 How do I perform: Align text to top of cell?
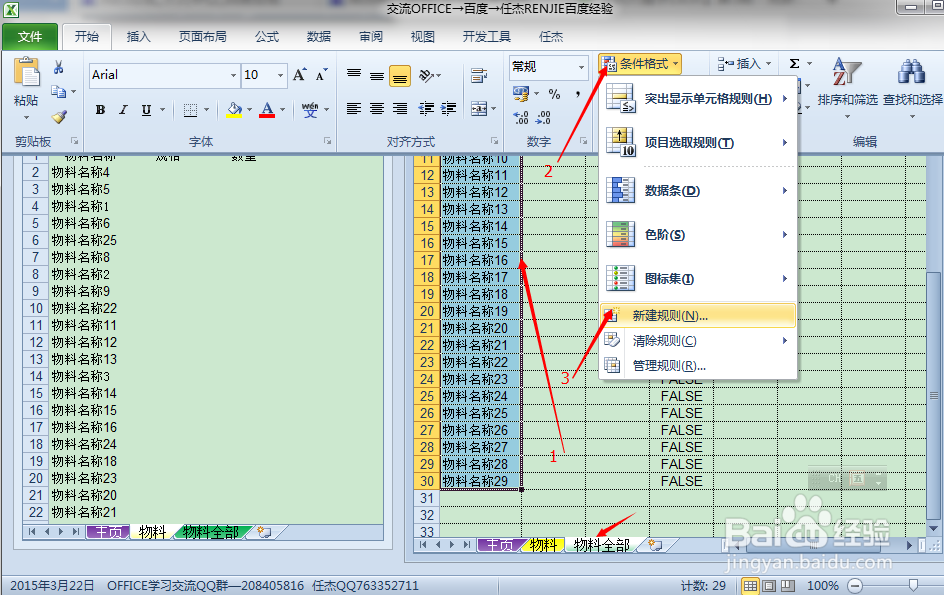coord(354,75)
